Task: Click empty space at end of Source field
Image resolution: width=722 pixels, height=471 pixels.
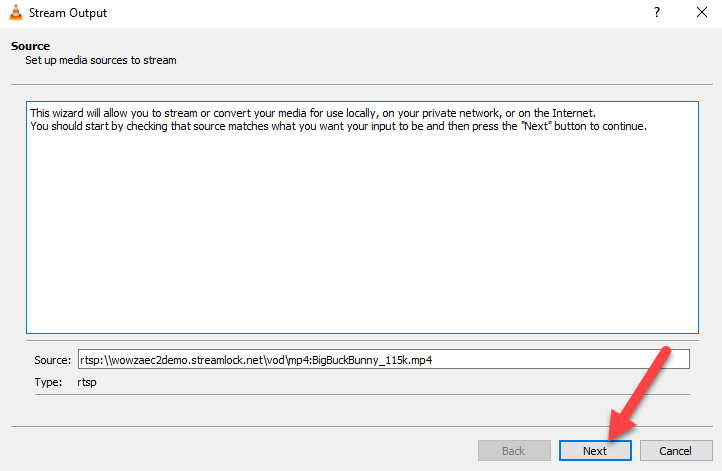Action: click(562, 360)
